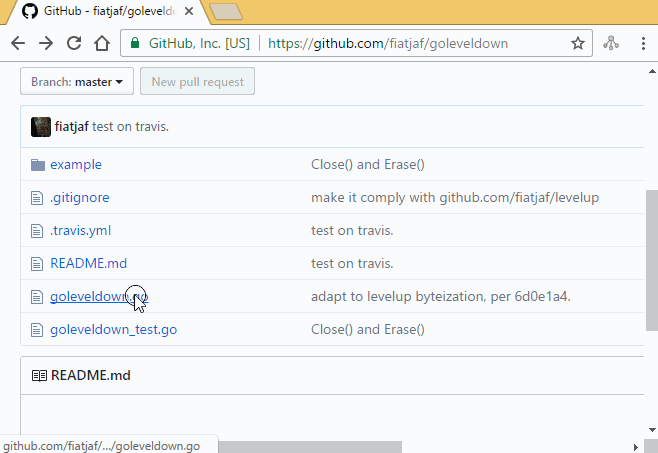Open goleveldown_test.go's 'Close() and Erase()' commit message
Screen dimensions: 658x453
[368, 330]
